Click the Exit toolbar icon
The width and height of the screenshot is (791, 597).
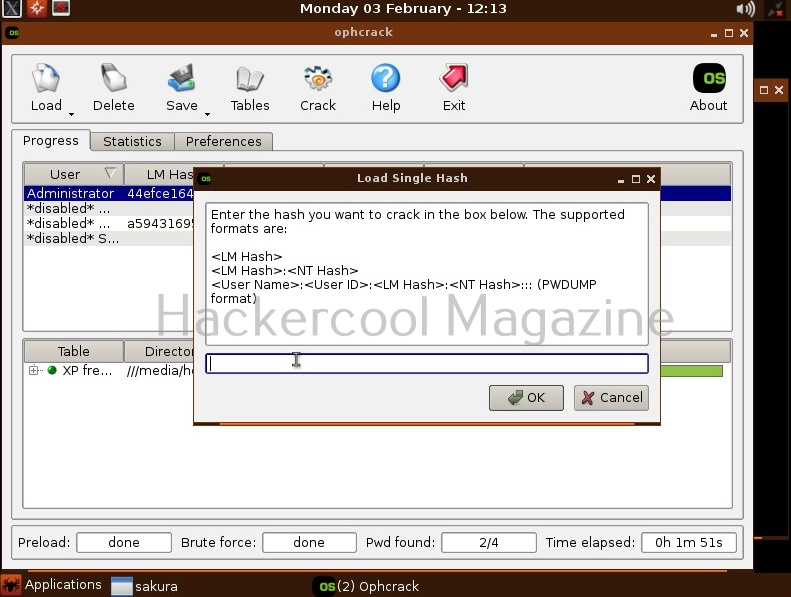454,78
